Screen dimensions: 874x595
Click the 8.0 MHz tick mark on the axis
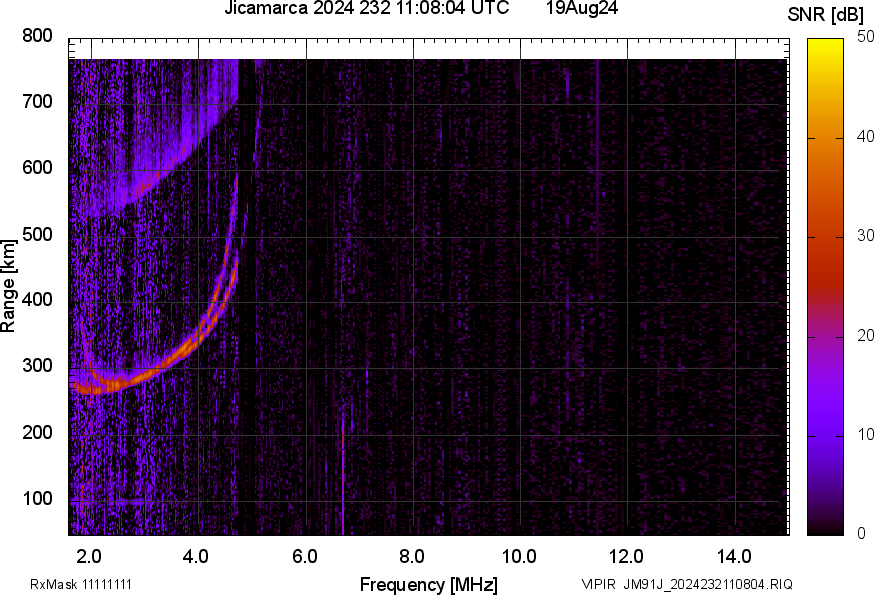pyautogui.click(x=412, y=535)
